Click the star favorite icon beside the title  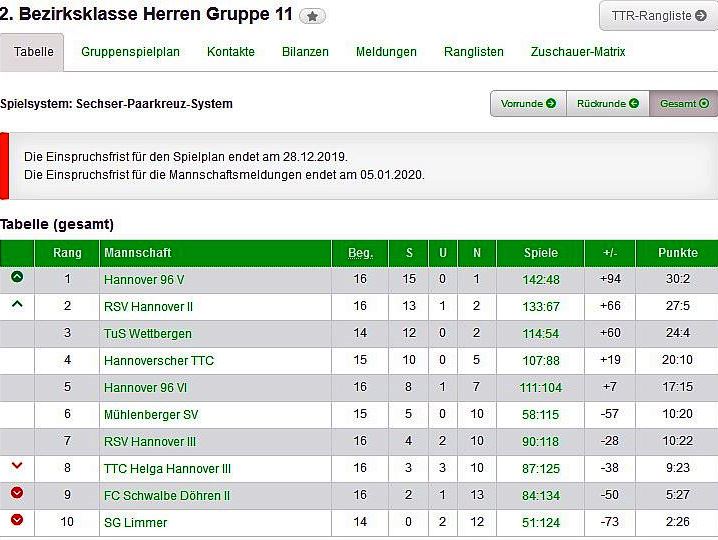pyautogui.click(x=312, y=16)
